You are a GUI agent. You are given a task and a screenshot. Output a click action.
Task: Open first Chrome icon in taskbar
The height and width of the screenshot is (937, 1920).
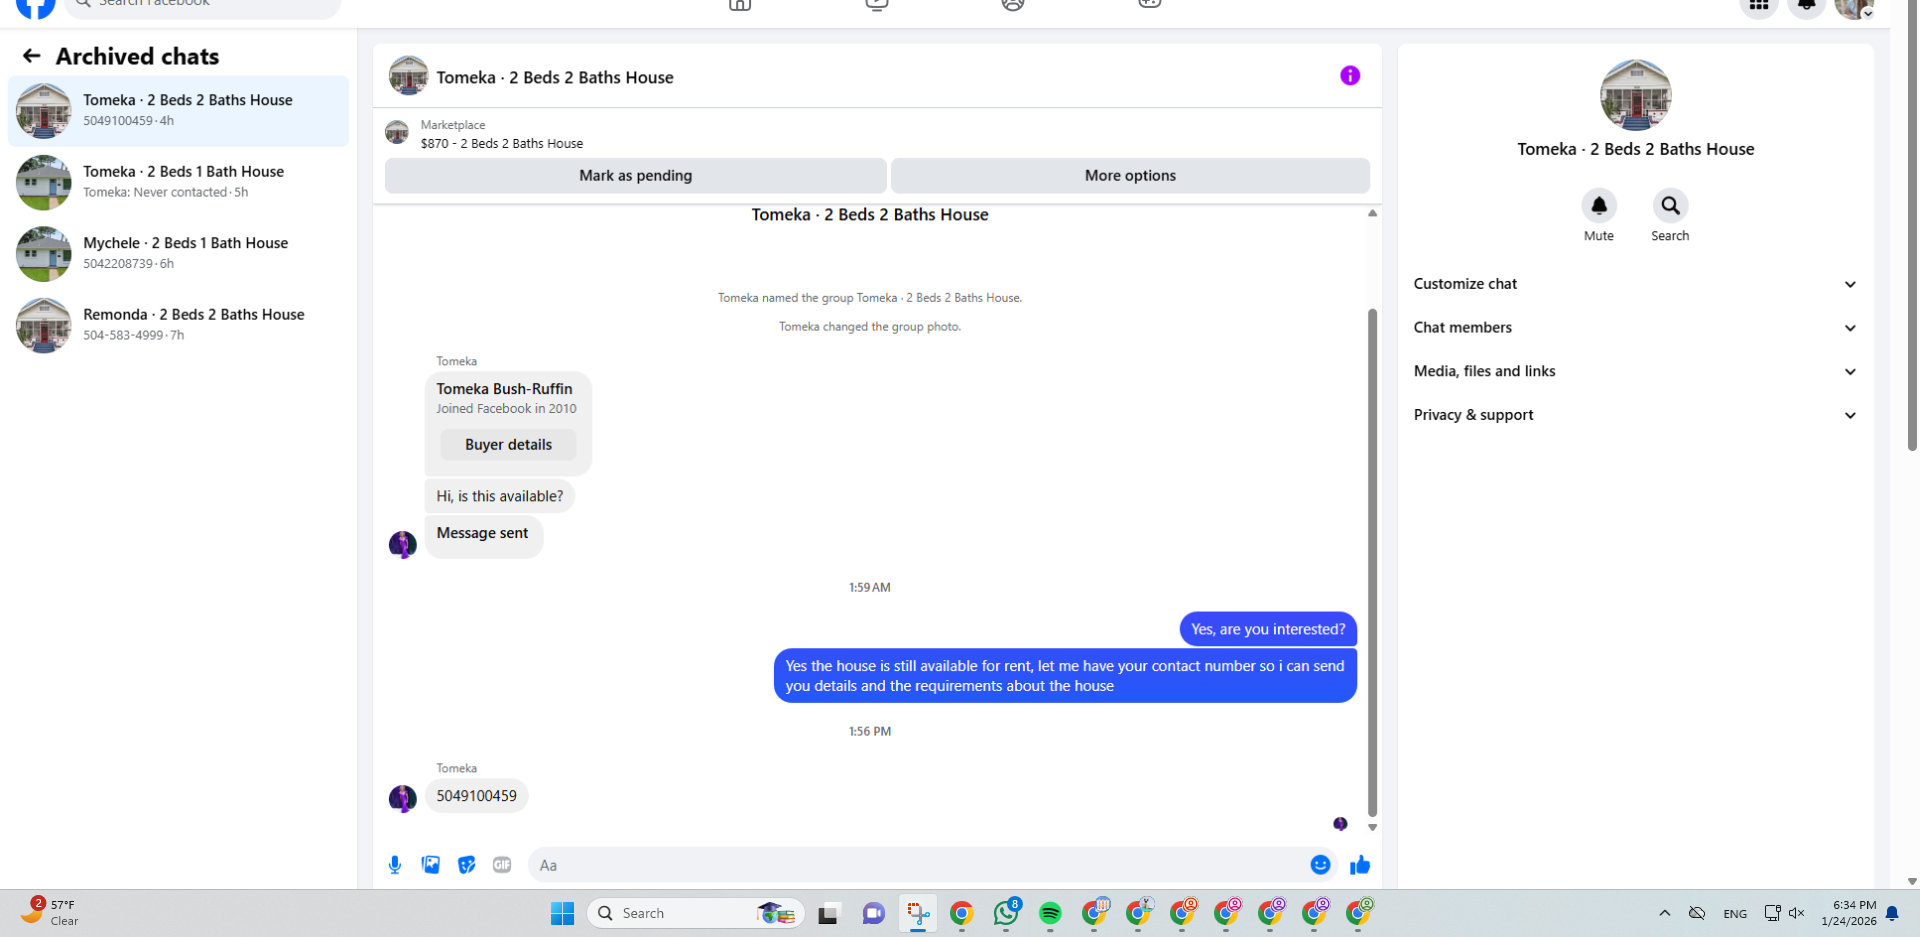coord(962,913)
